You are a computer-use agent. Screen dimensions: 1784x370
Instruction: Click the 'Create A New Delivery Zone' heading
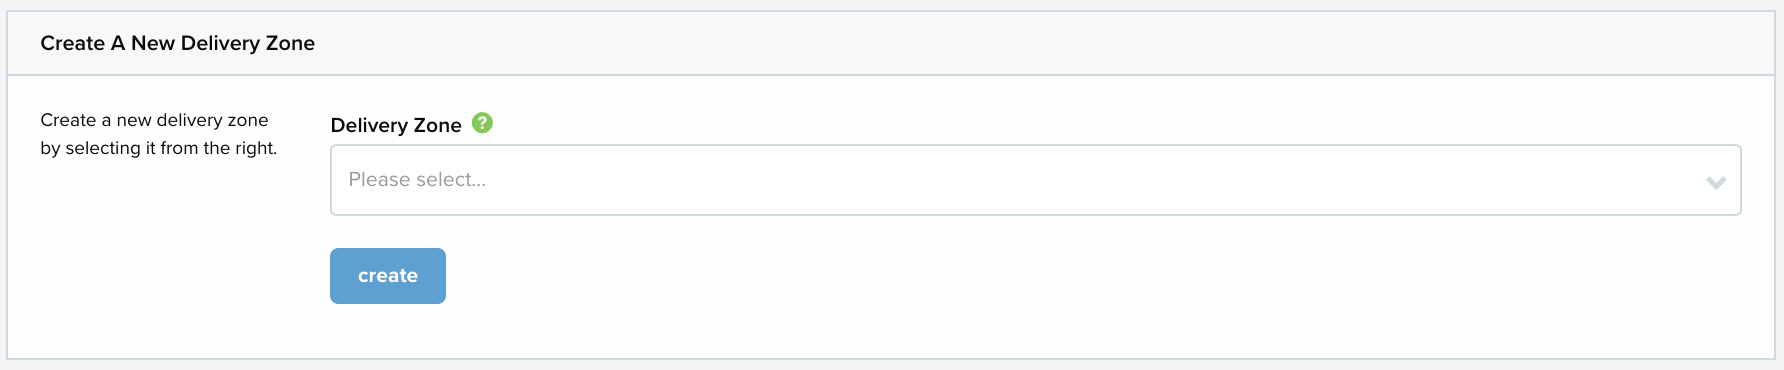coord(178,43)
